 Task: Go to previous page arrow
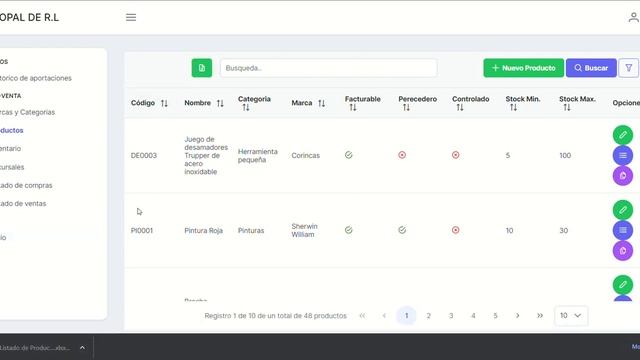point(384,316)
